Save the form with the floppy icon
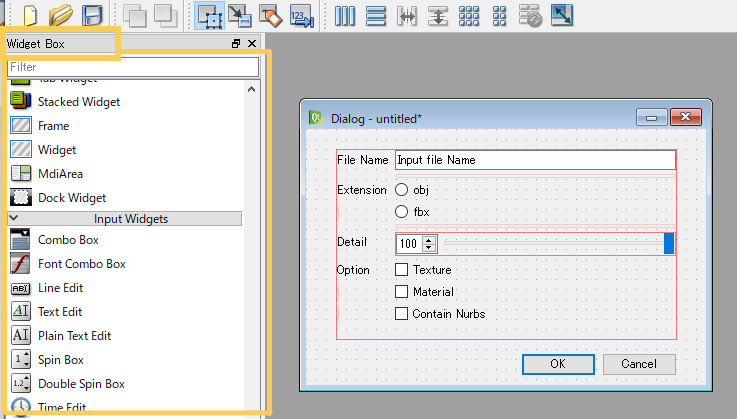The width and height of the screenshot is (737, 419). point(92,15)
